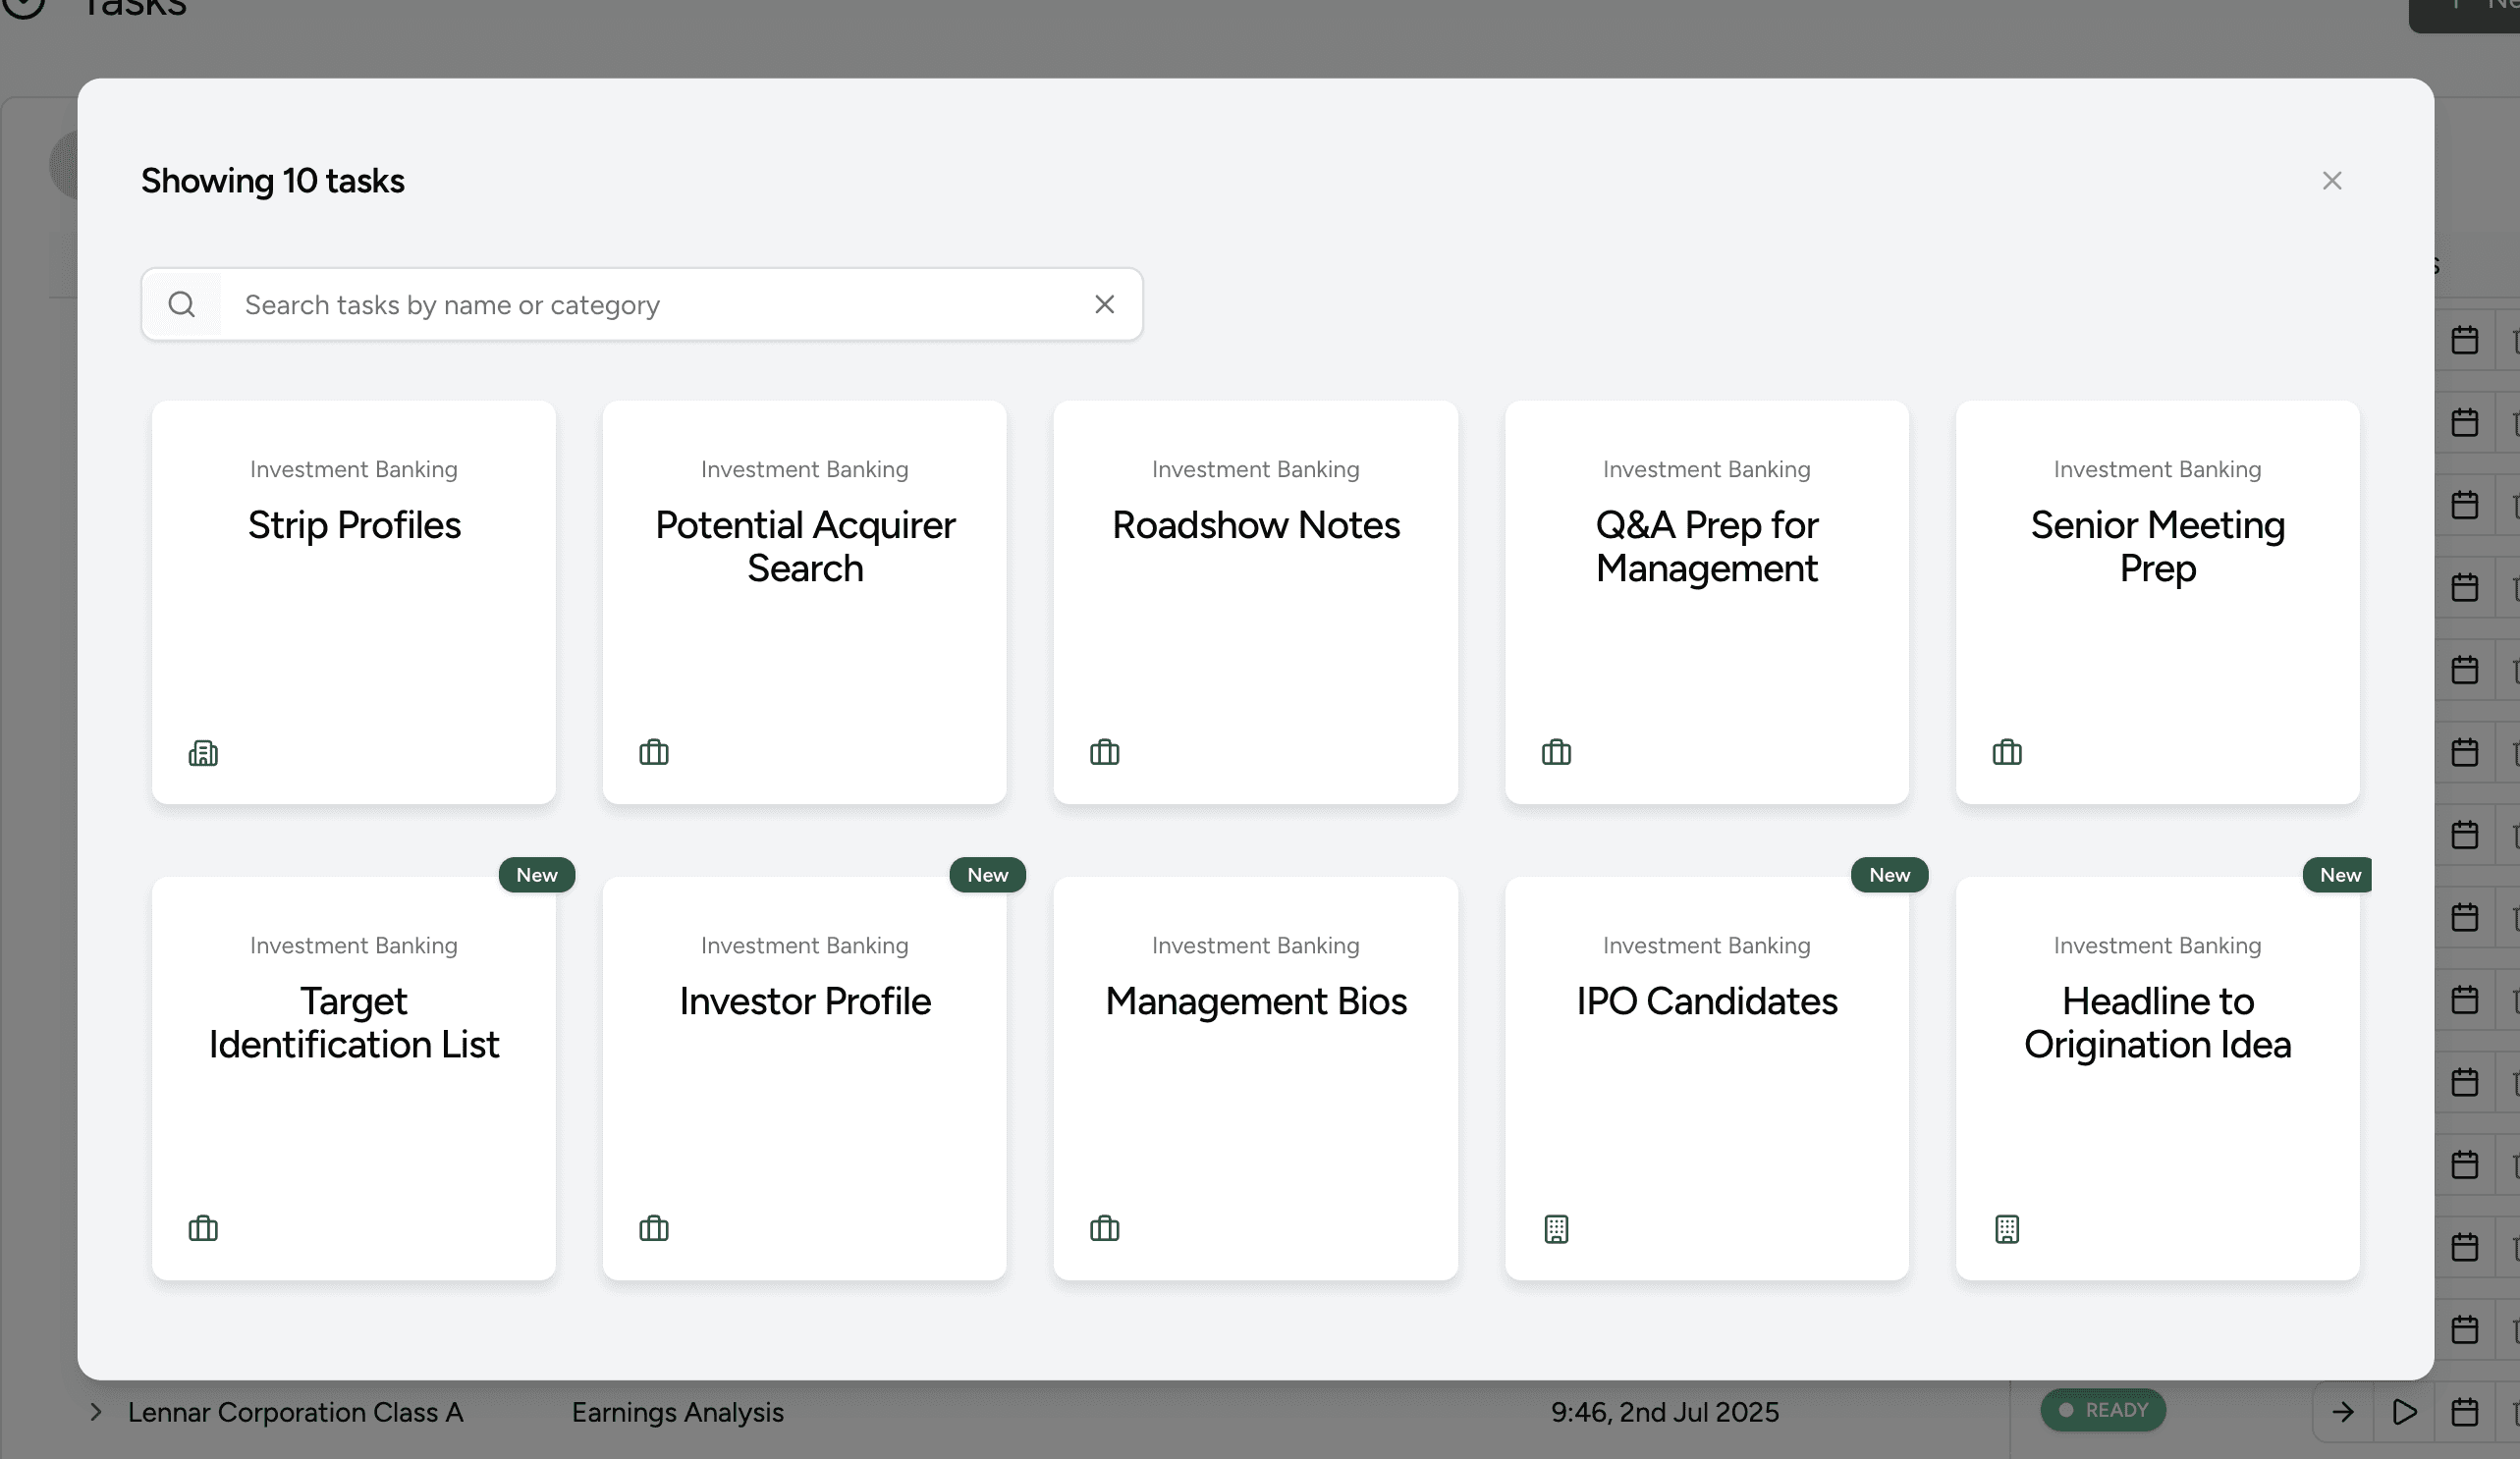Click the search magnifier icon
This screenshot has width=2520, height=1459.
point(181,304)
